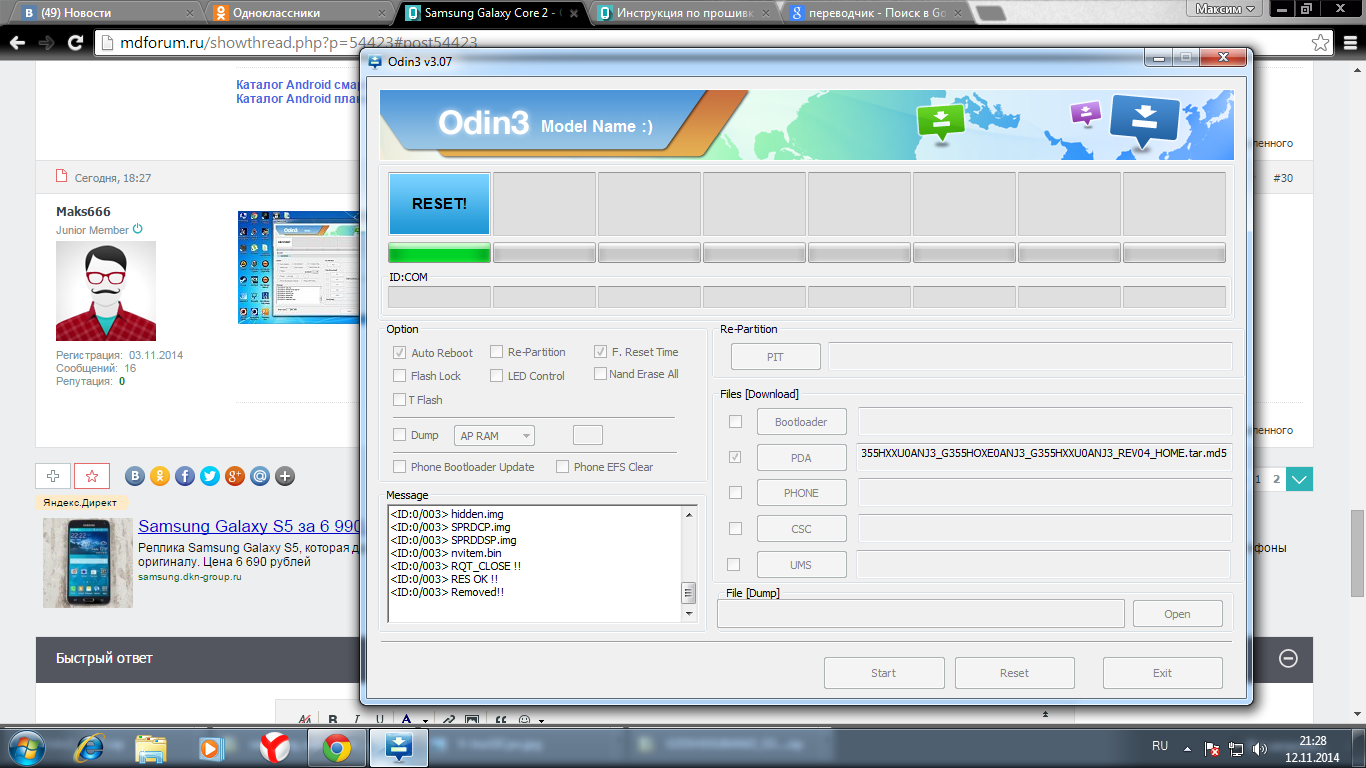Click the Twitter share icon
The width and height of the screenshot is (1366, 768).
209,477
